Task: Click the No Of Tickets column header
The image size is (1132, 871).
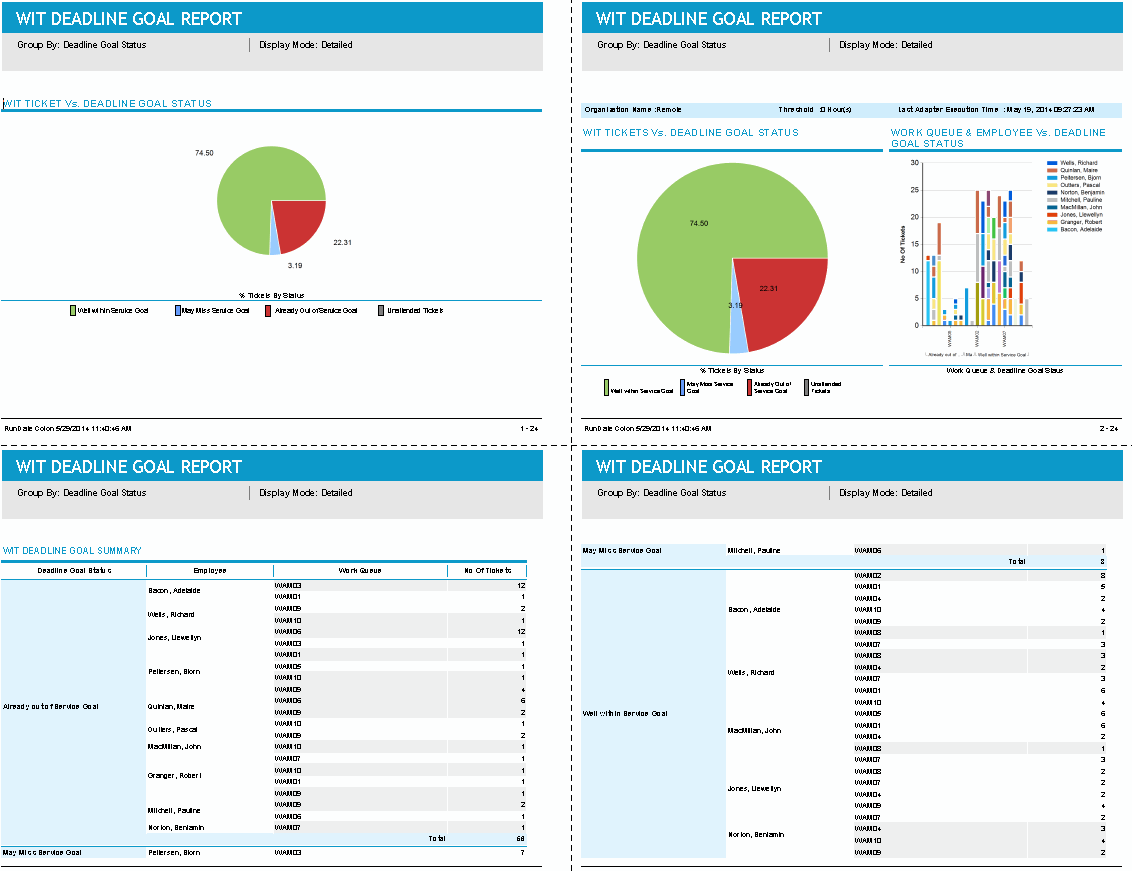Action: point(487,571)
